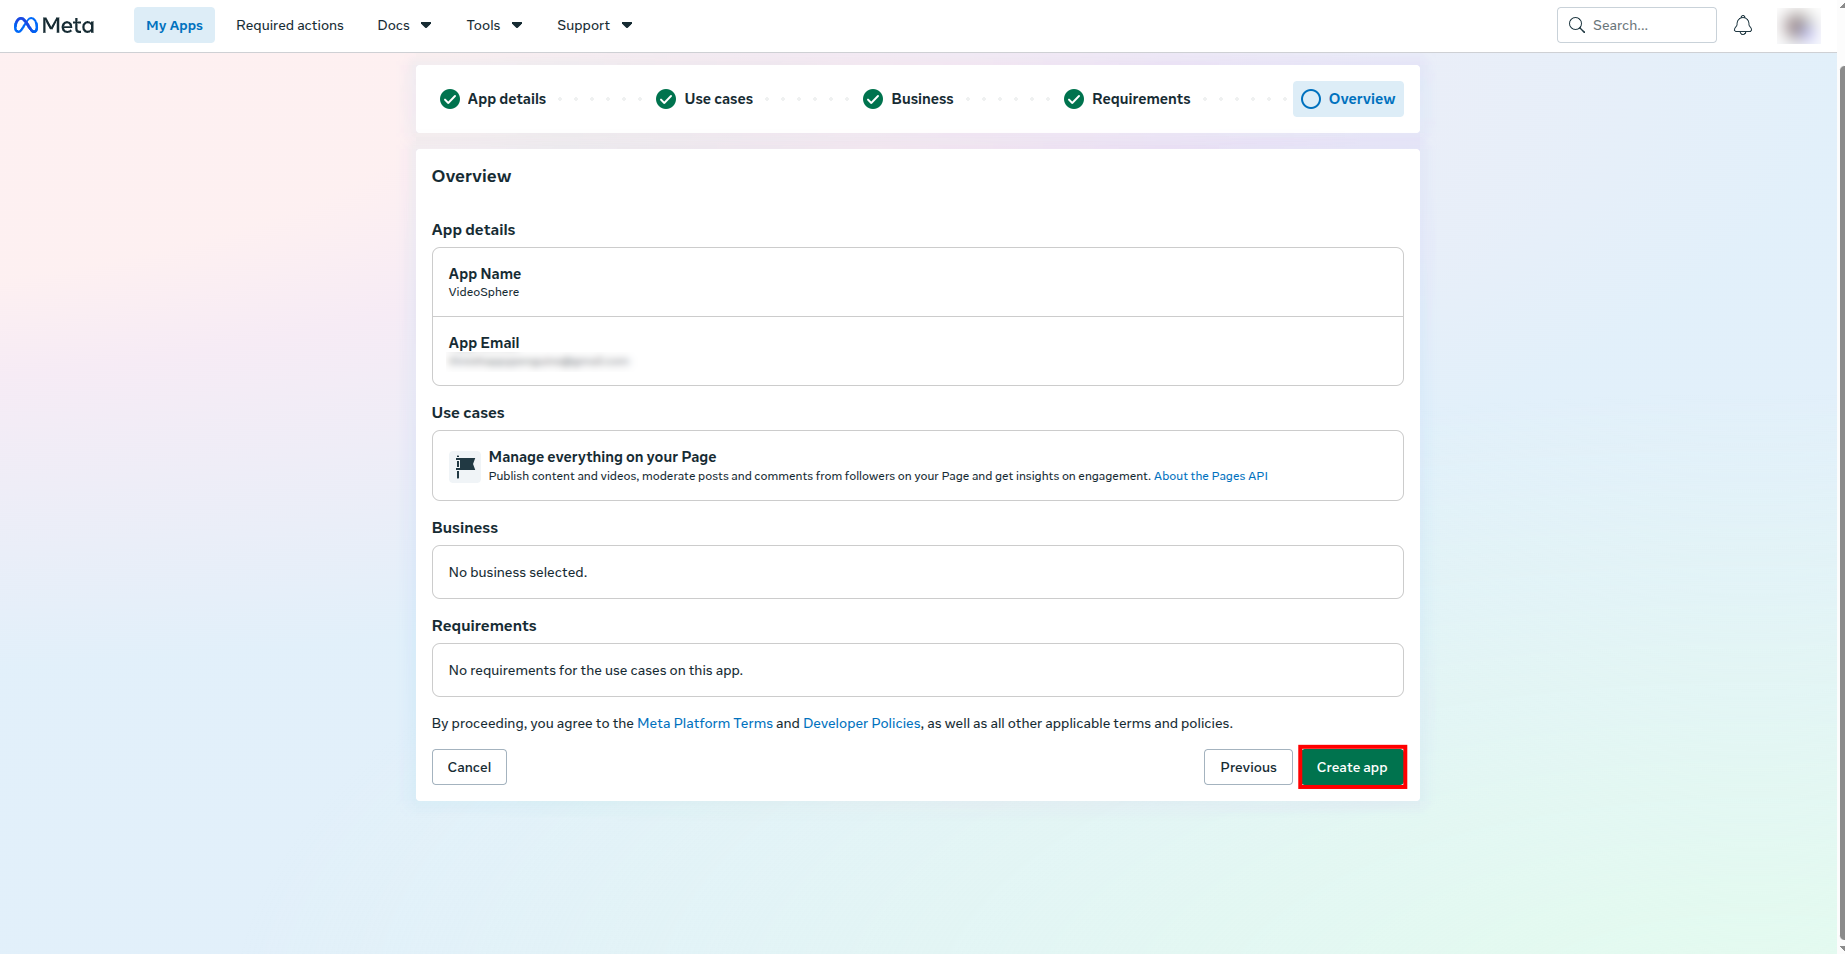Focus the Search input field

(x=1637, y=25)
